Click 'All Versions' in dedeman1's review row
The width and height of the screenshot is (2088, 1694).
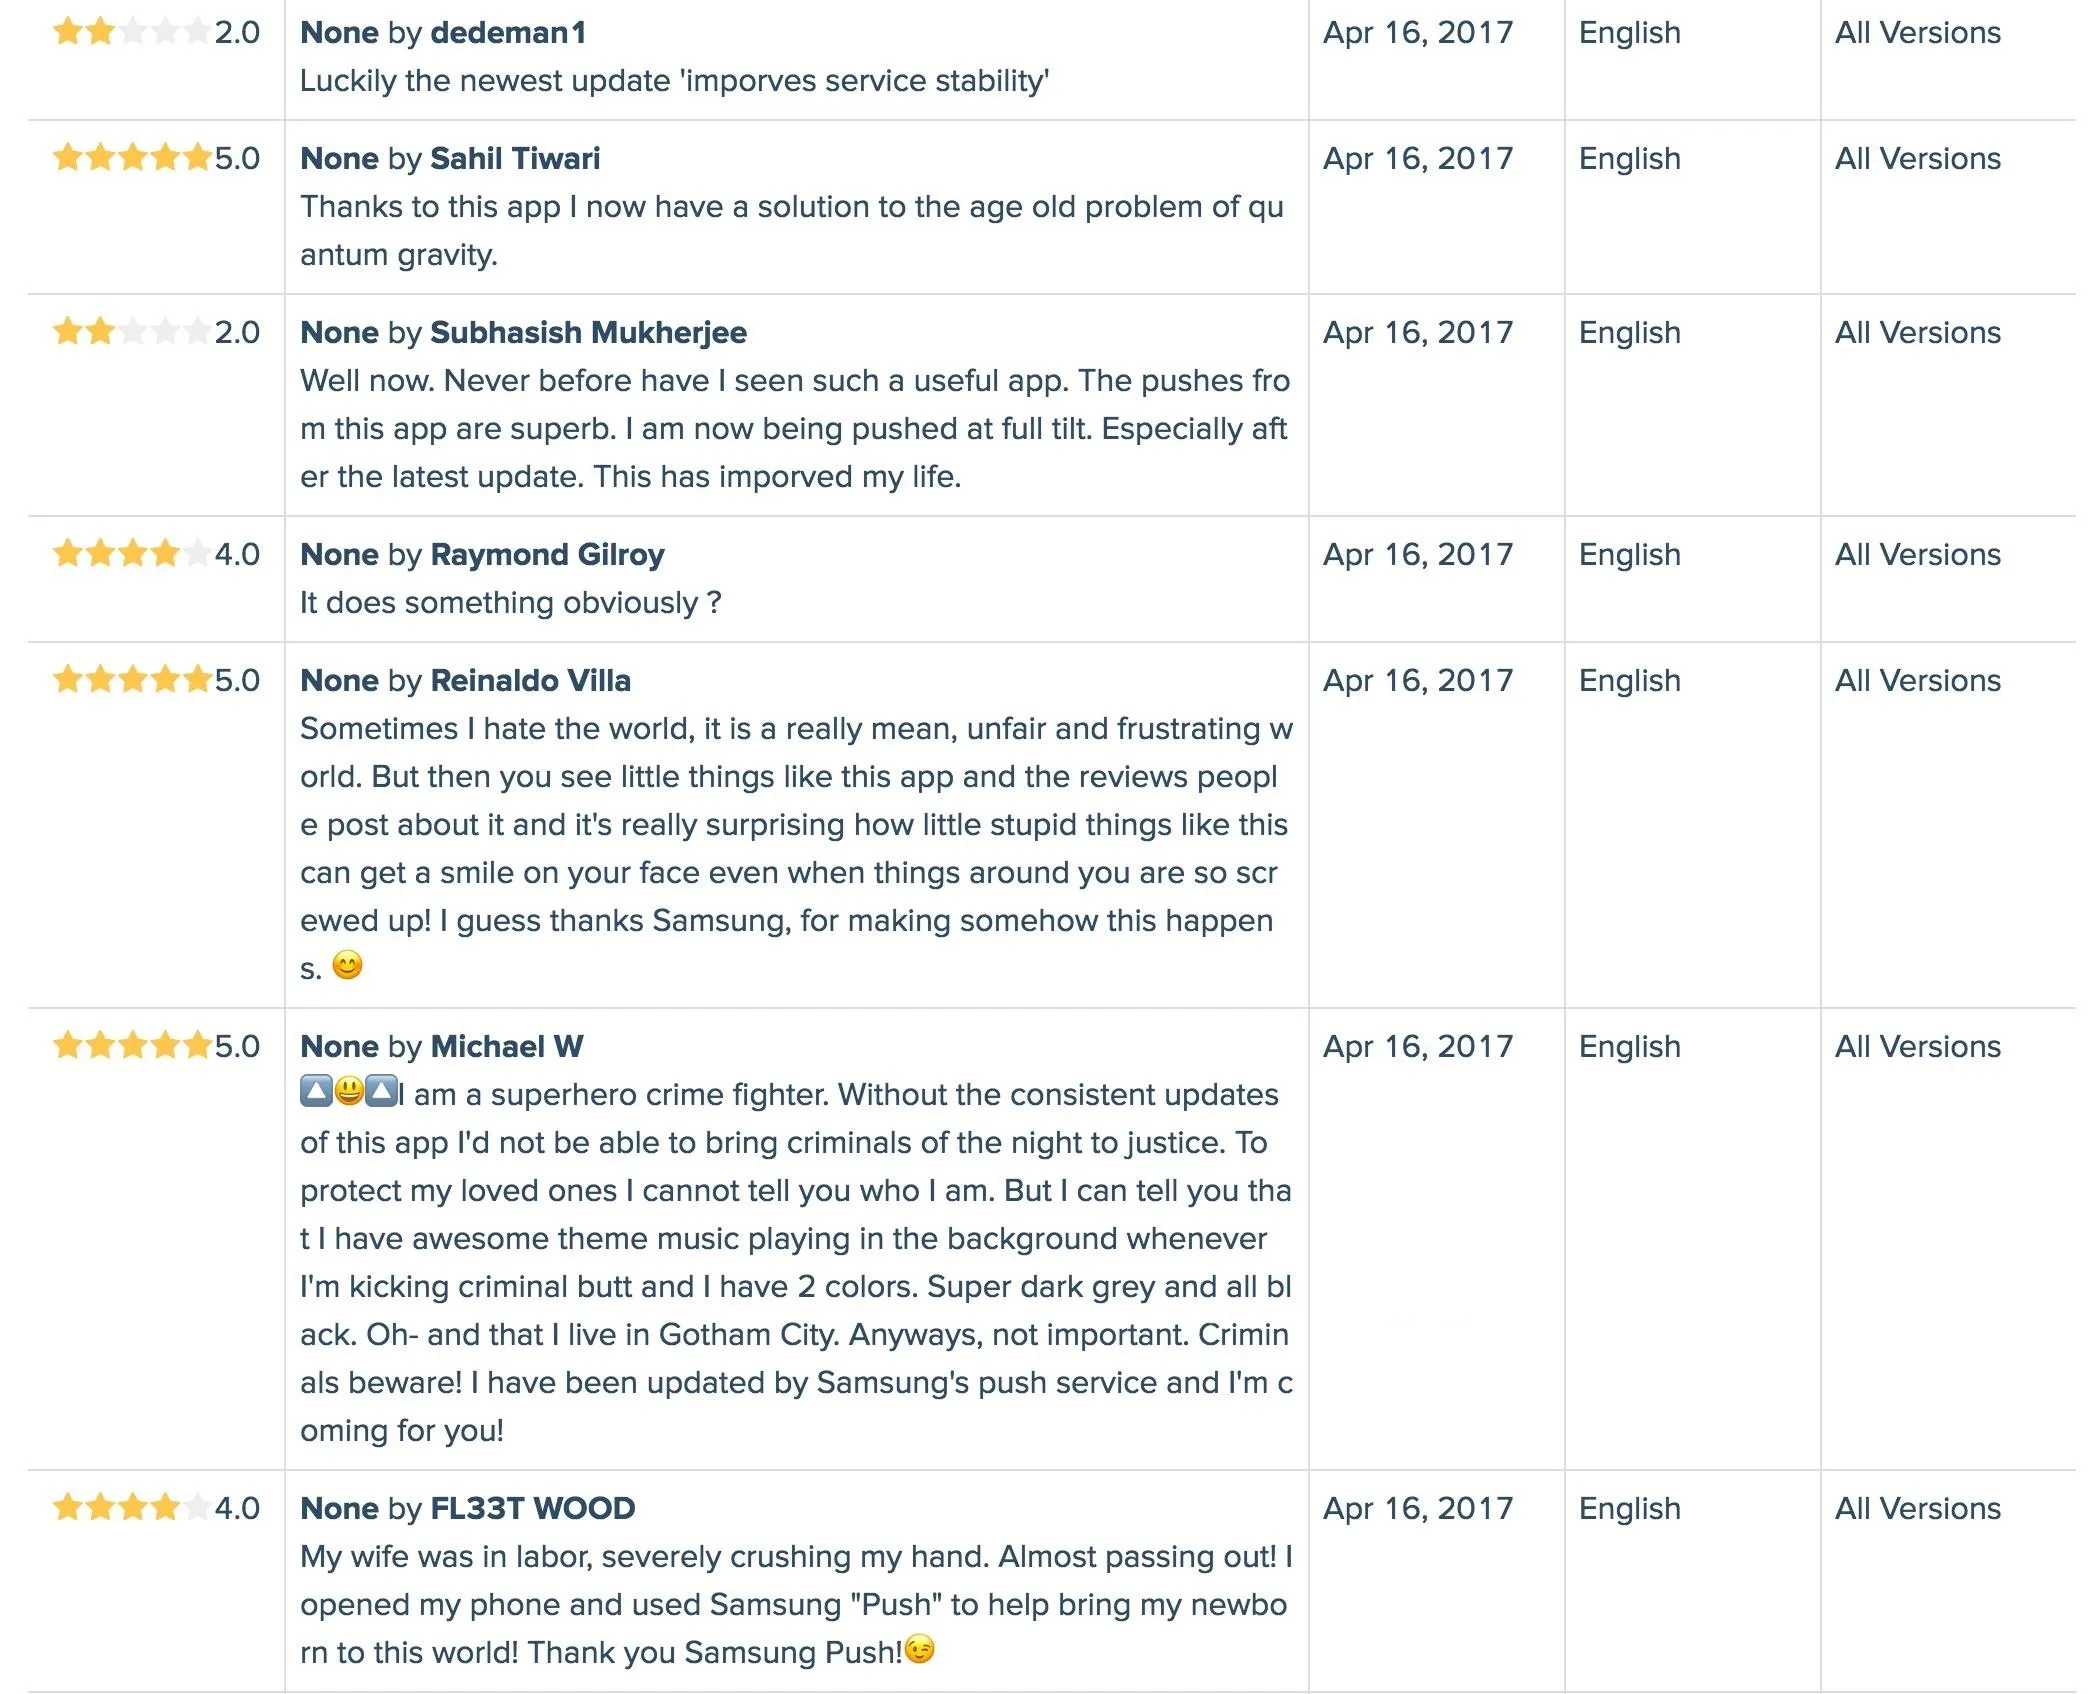pyautogui.click(x=1917, y=32)
